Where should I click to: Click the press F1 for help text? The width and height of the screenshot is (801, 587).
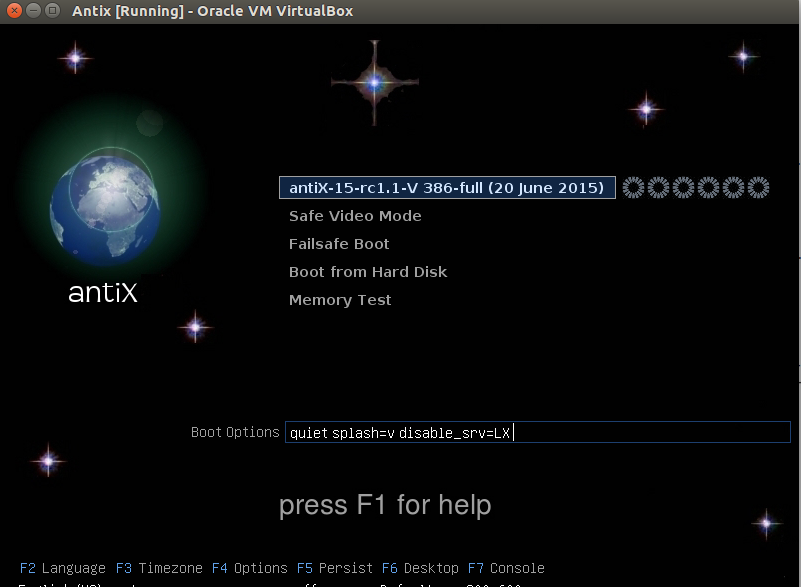385,505
